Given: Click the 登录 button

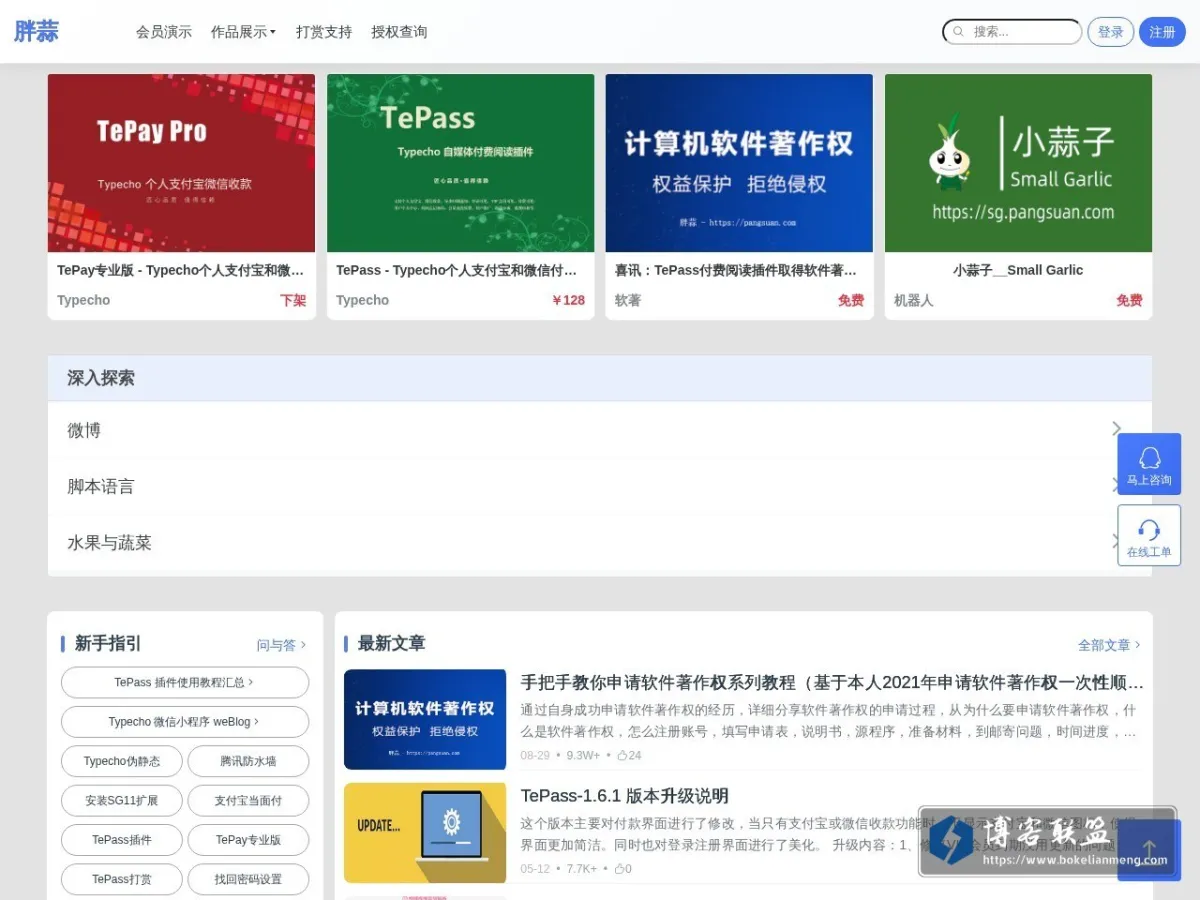Looking at the screenshot, I should [1110, 32].
